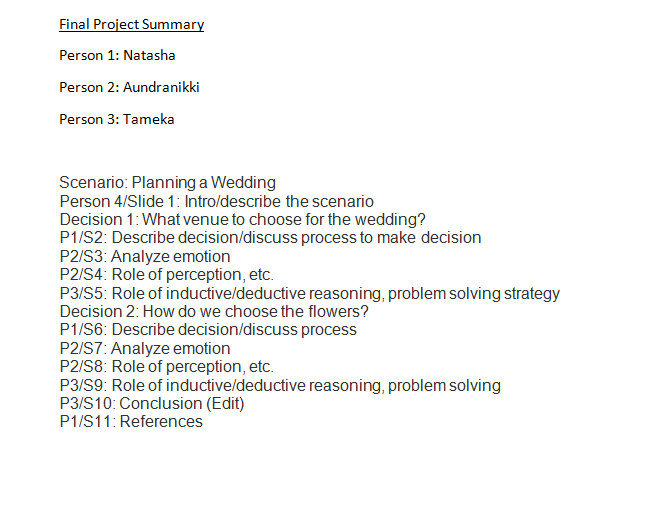Click the P2/S8 Role of perception line
The image size is (647, 511).
click(166, 367)
